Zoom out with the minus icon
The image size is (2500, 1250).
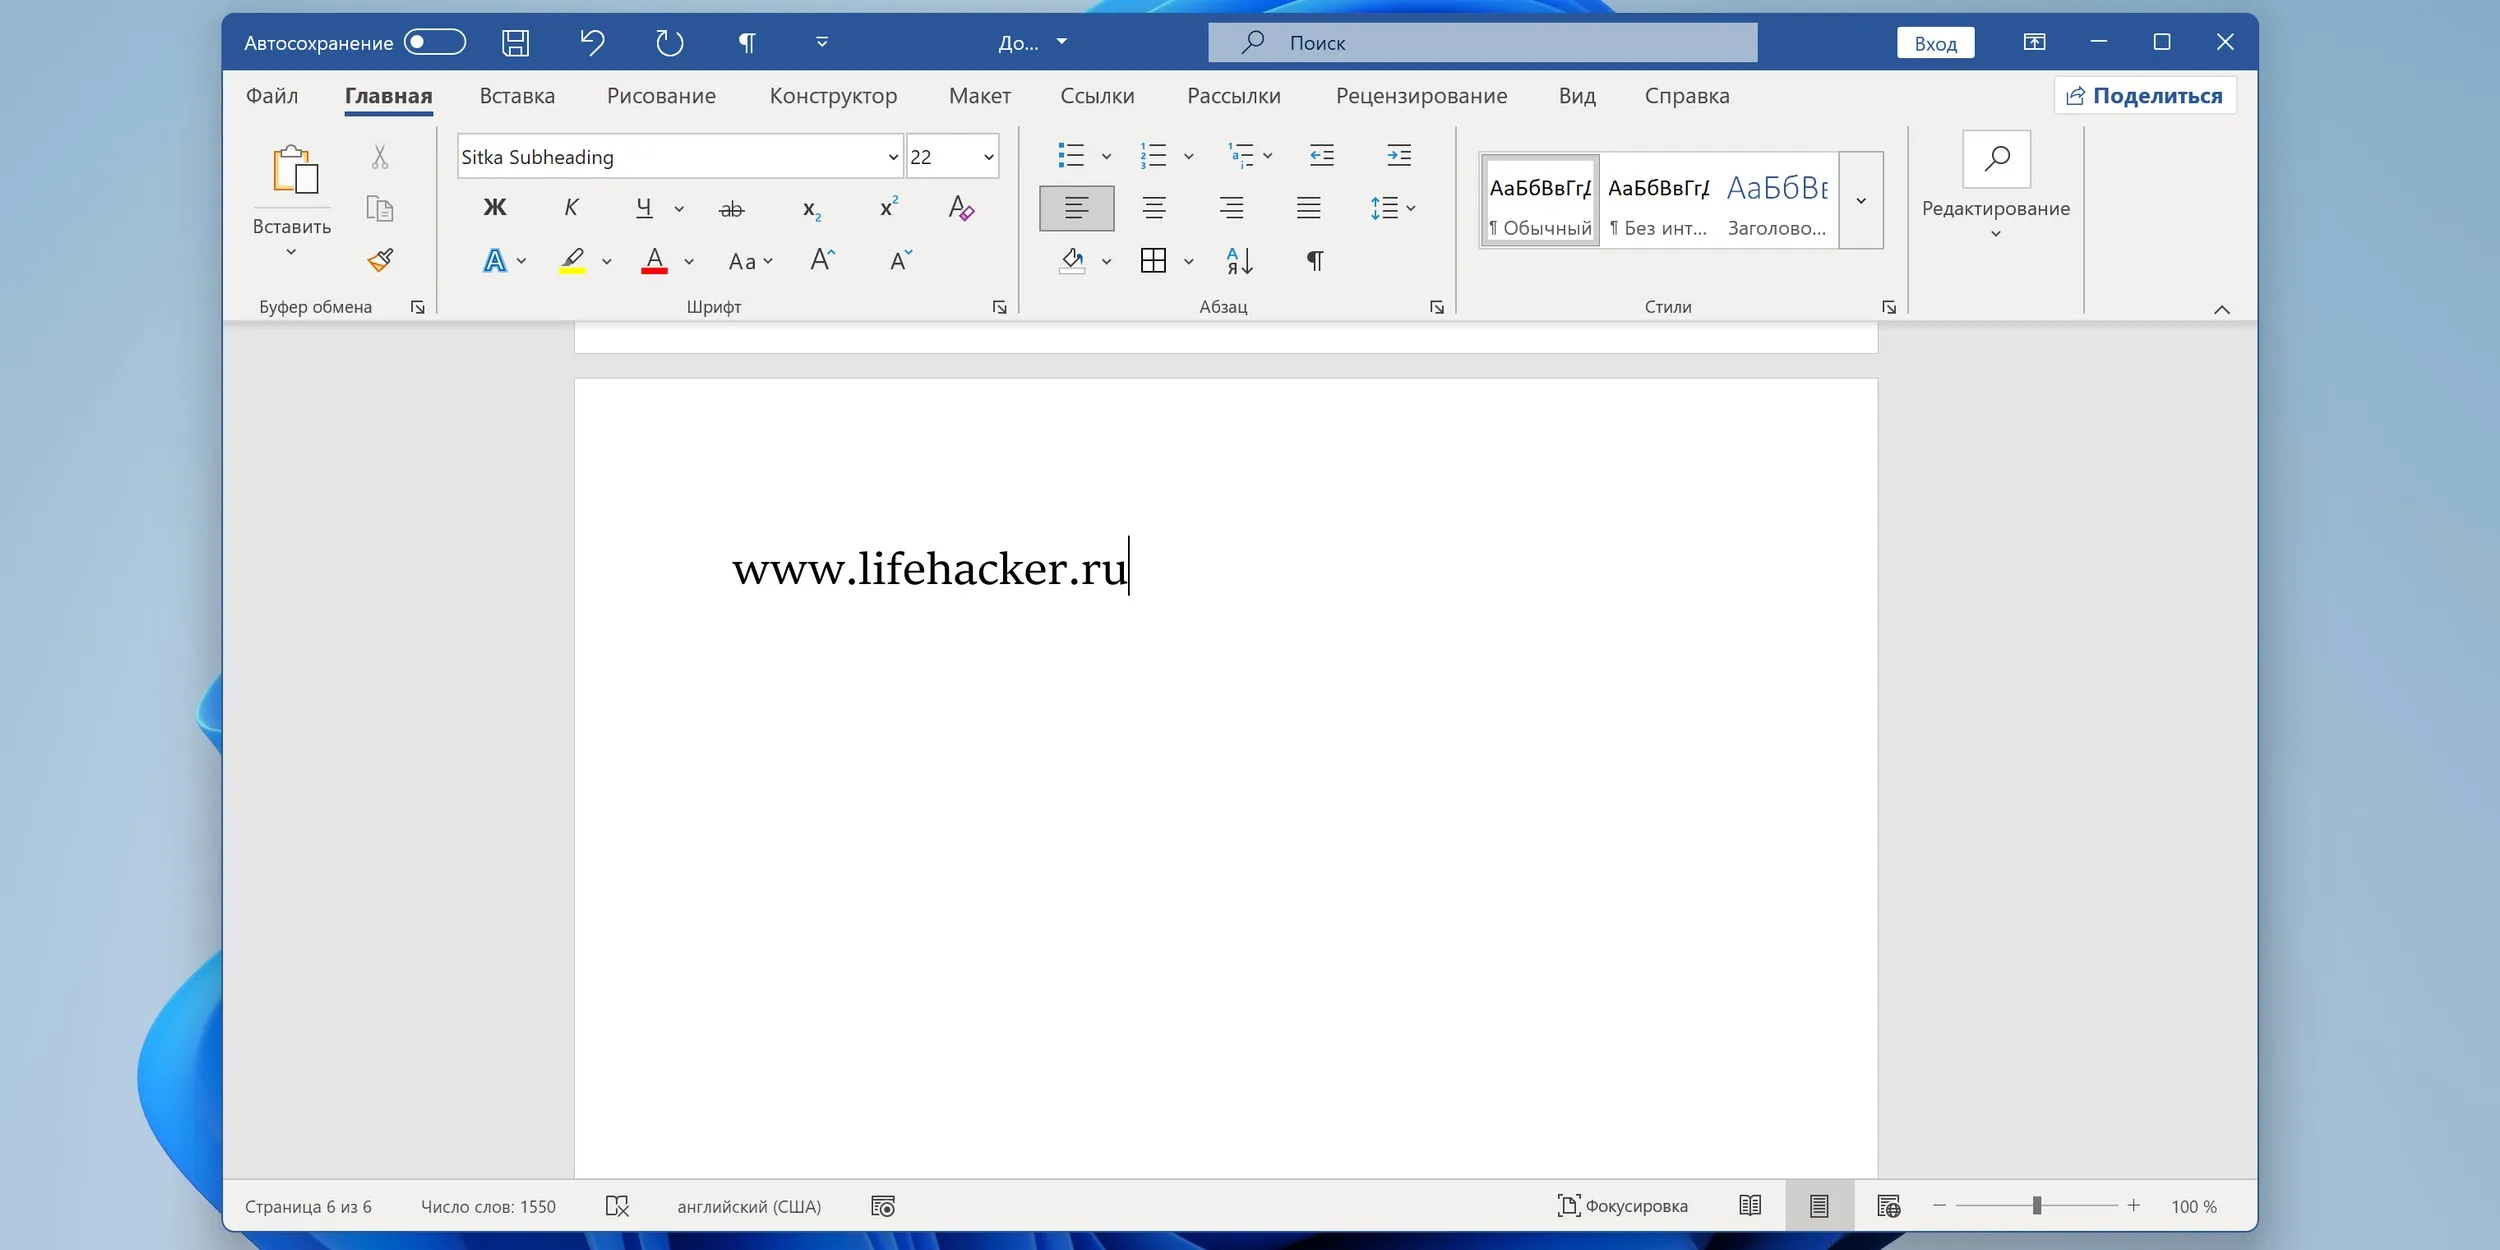pos(1940,1206)
